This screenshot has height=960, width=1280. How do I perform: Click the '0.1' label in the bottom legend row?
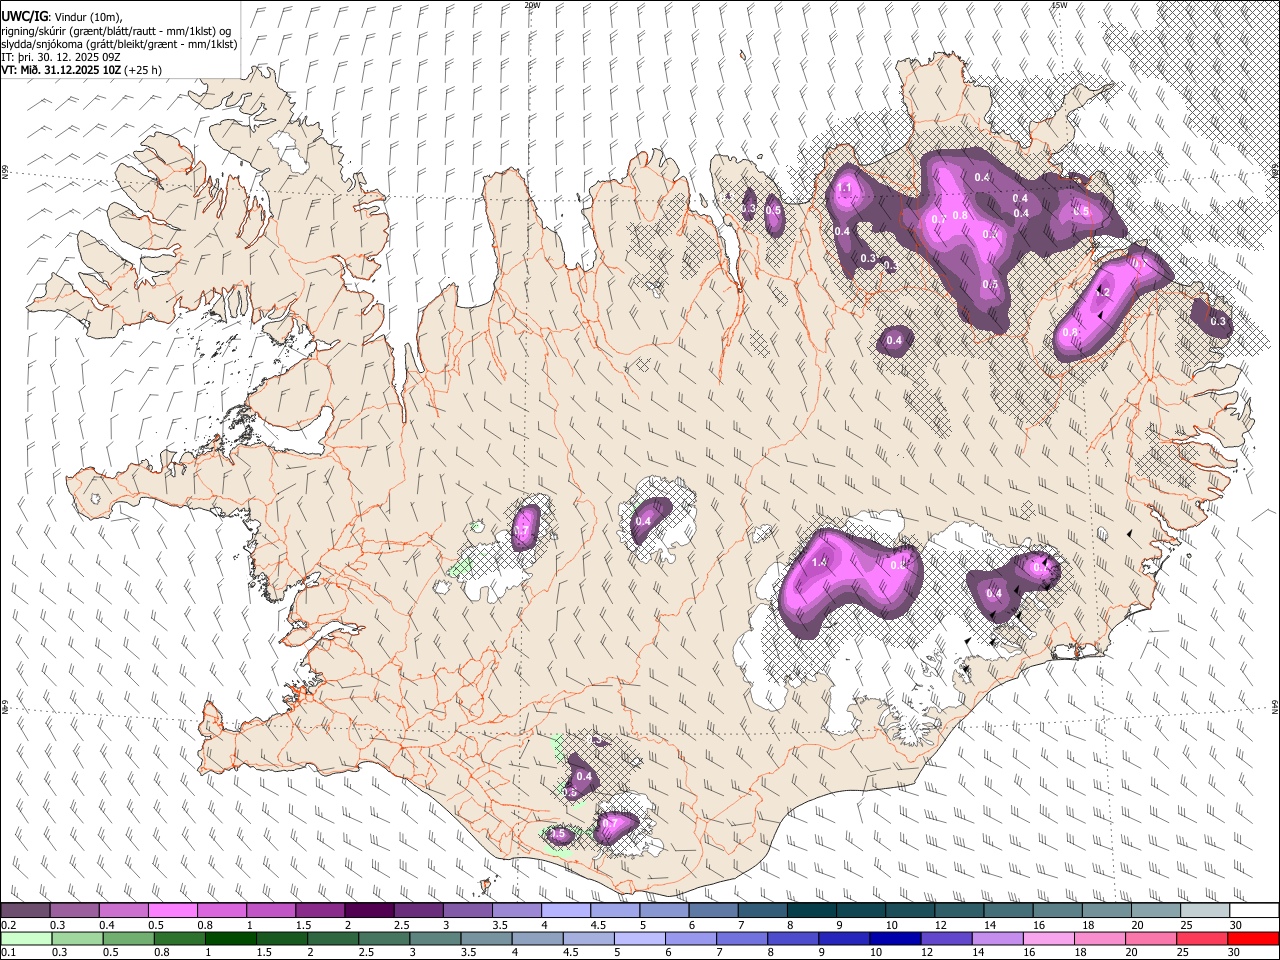point(9,953)
